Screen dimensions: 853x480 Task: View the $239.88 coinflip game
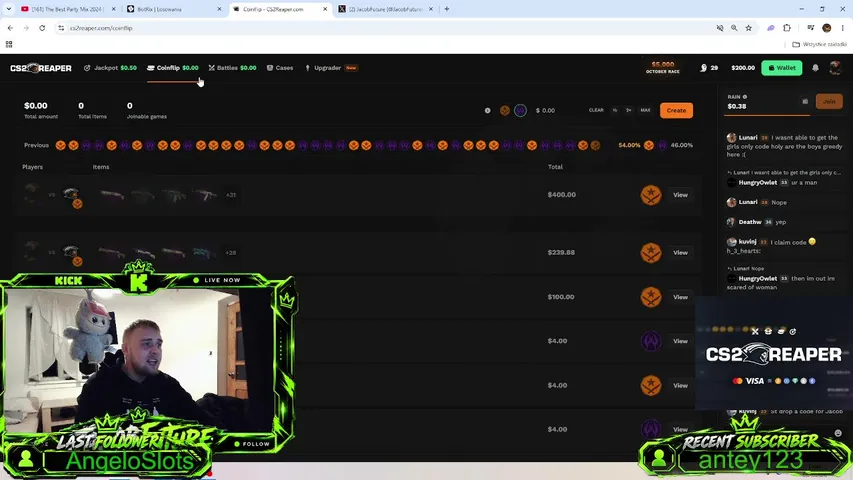point(680,253)
